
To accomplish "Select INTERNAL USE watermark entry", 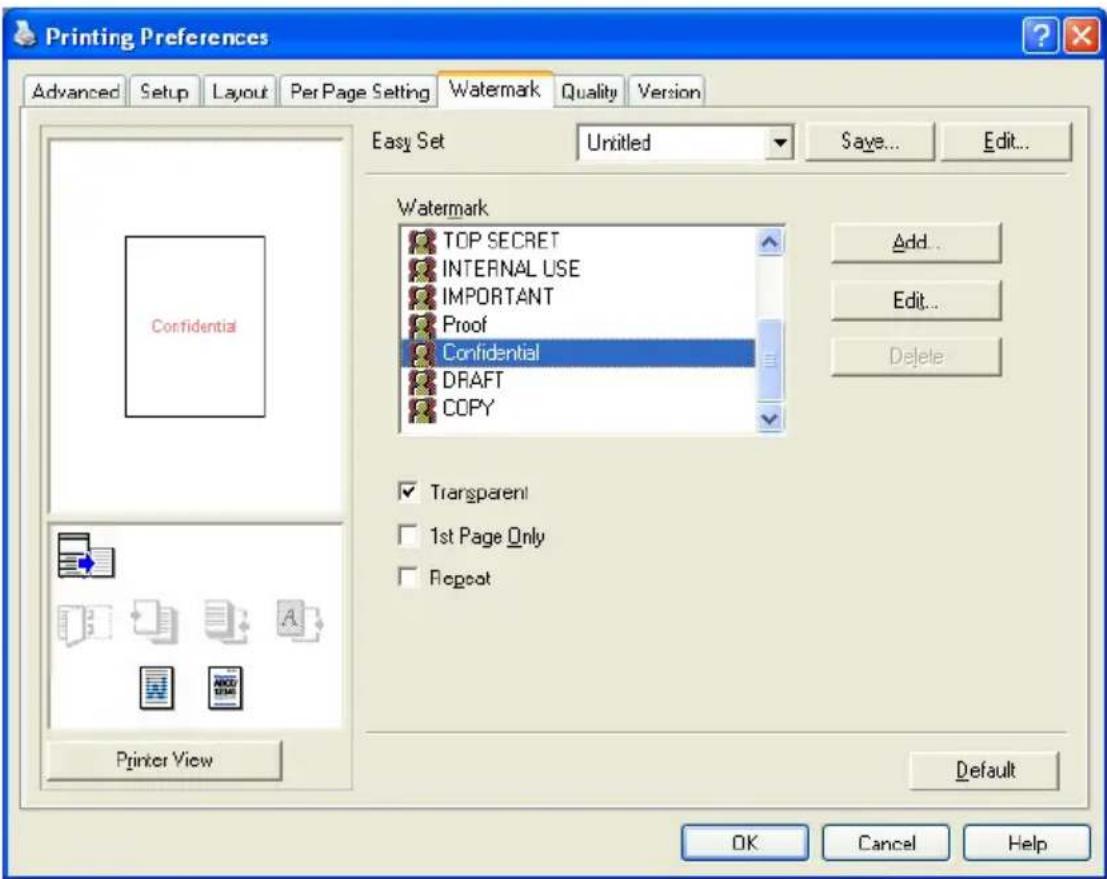I will click(x=578, y=269).
